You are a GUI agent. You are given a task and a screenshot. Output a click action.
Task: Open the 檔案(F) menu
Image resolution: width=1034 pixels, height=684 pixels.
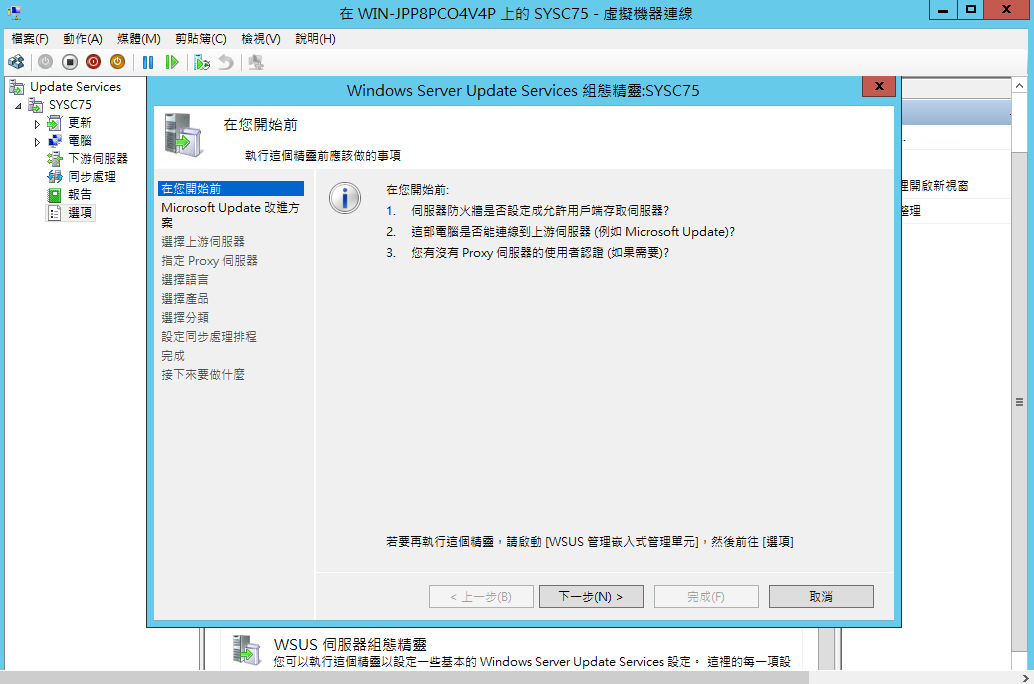click(x=30, y=39)
